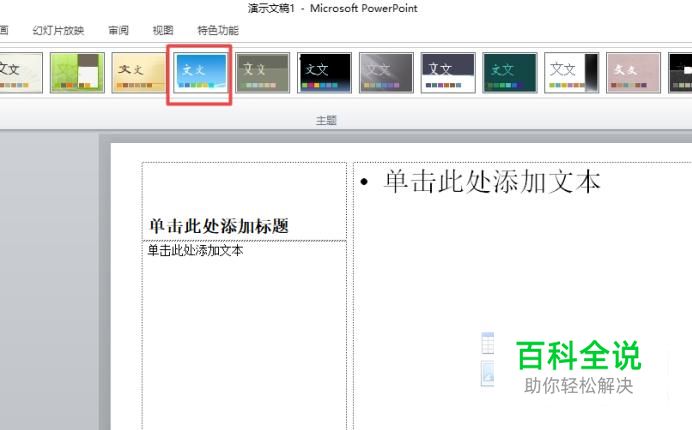The height and width of the screenshot is (430, 692).
Task: Pick the black theme with rainbow color bar
Action: [x=324, y=73]
